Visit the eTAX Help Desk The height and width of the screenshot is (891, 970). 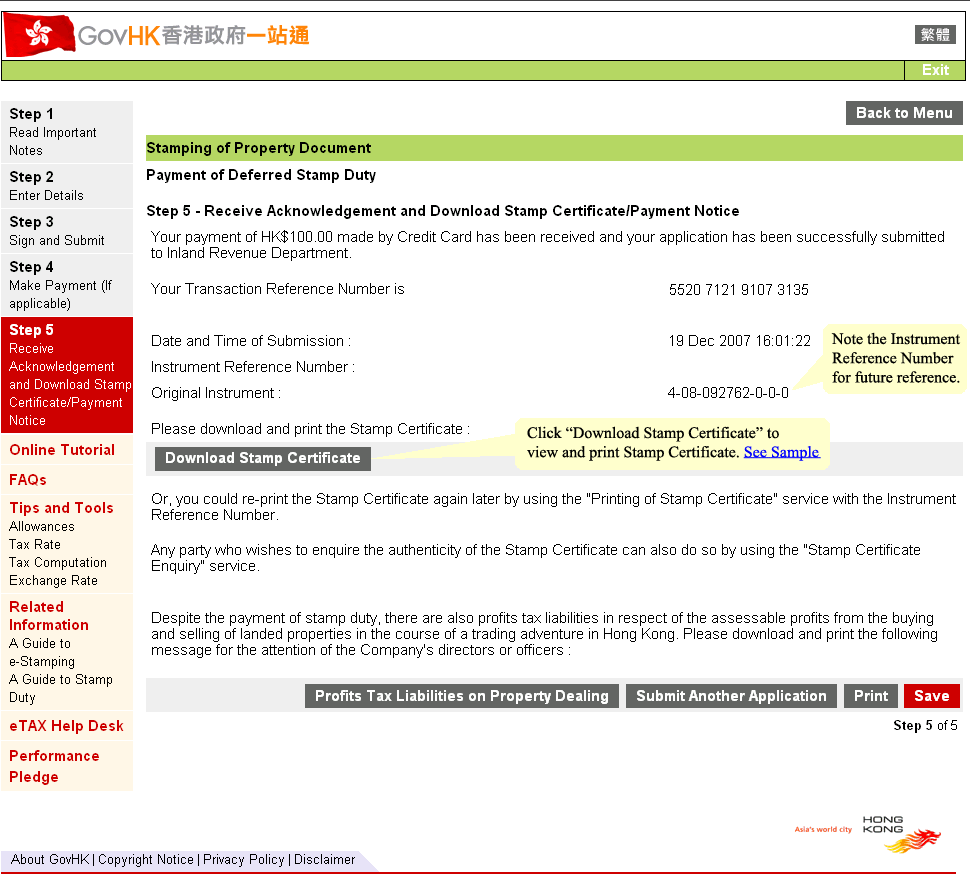(x=66, y=726)
